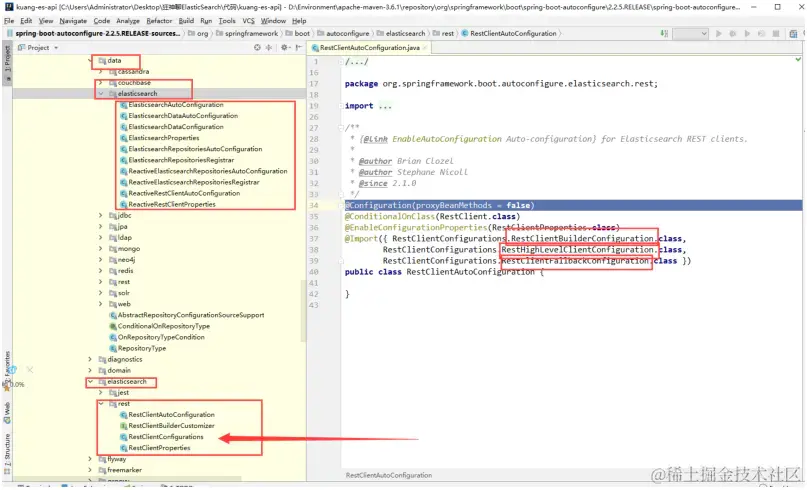The height and width of the screenshot is (490, 807).
Task: Click the locate/scroll-from-source target icon
Action: 257,47
